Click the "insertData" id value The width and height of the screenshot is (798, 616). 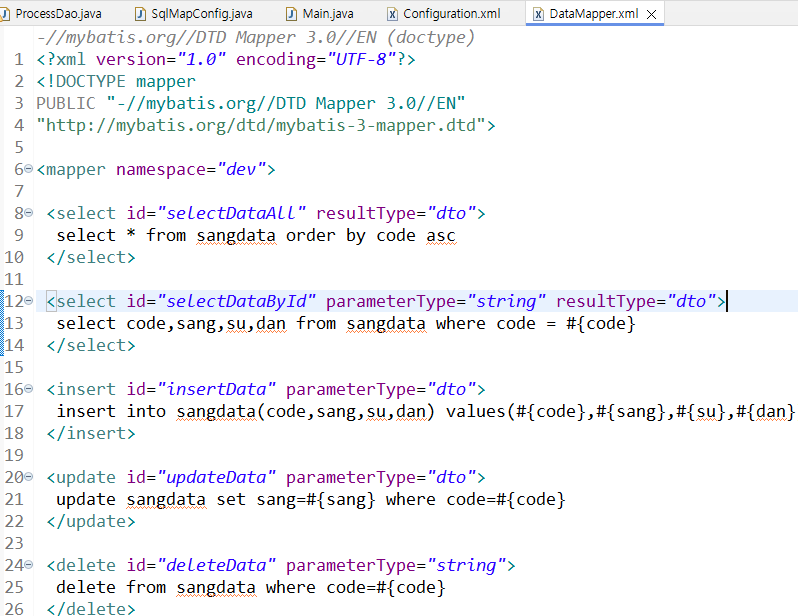pos(217,389)
